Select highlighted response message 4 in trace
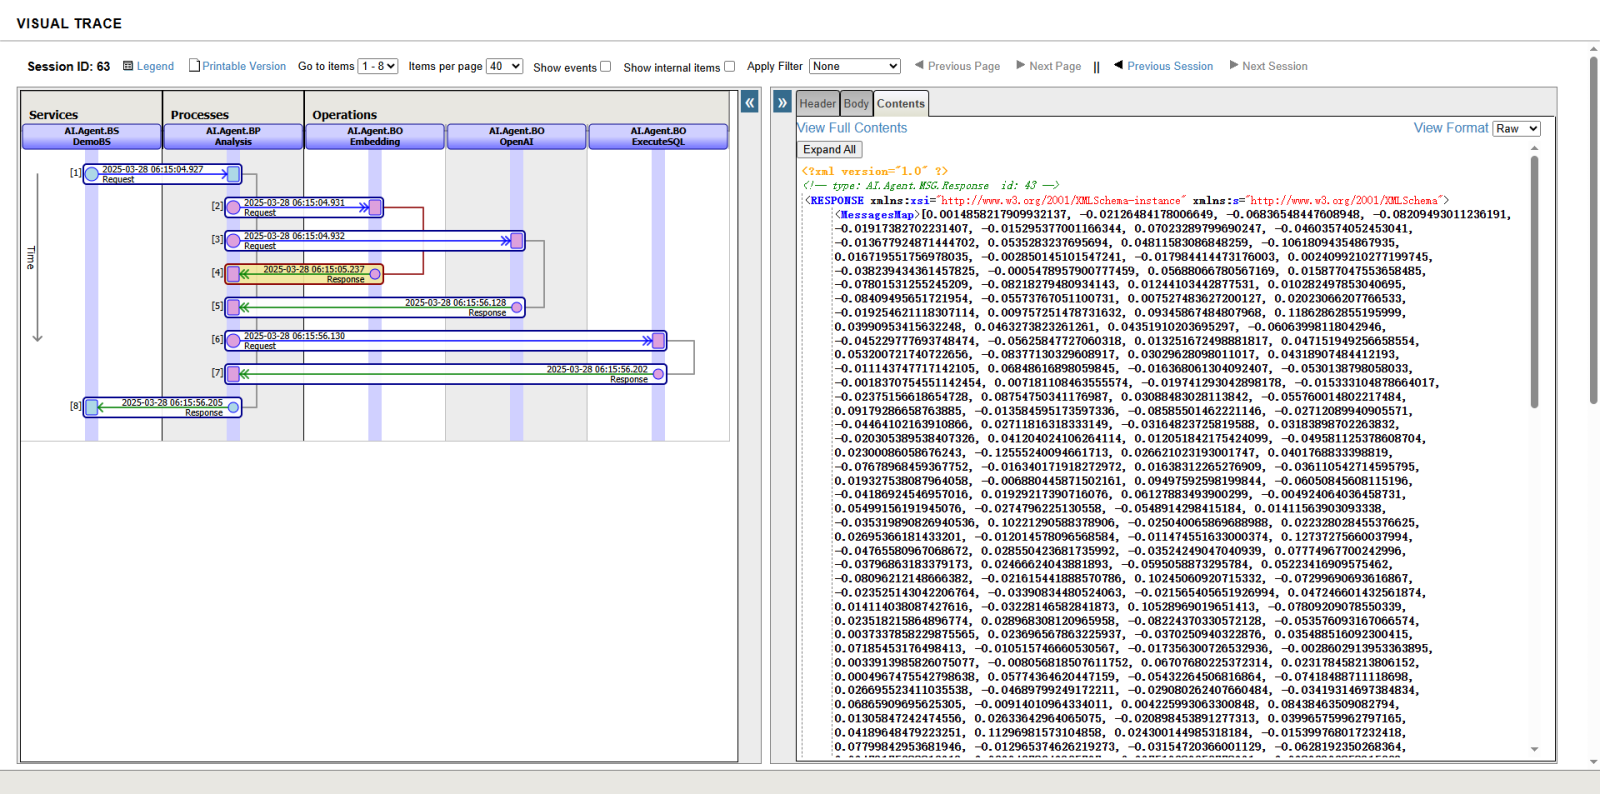This screenshot has width=1600, height=794. pyautogui.click(x=304, y=273)
